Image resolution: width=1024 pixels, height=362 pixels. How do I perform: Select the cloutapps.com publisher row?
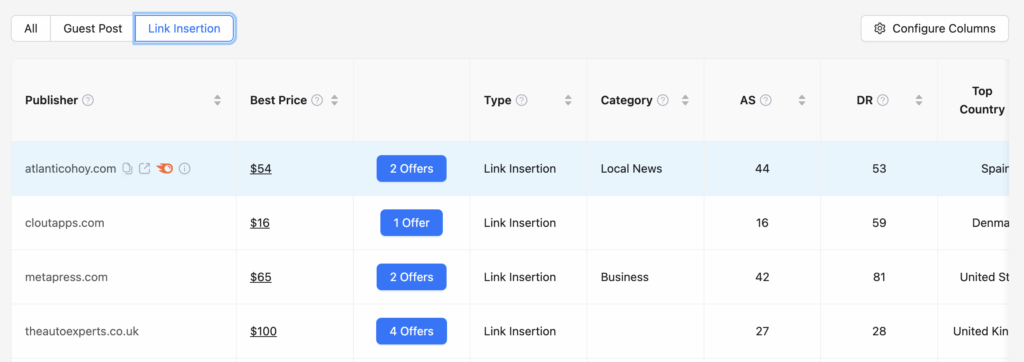(509, 223)
